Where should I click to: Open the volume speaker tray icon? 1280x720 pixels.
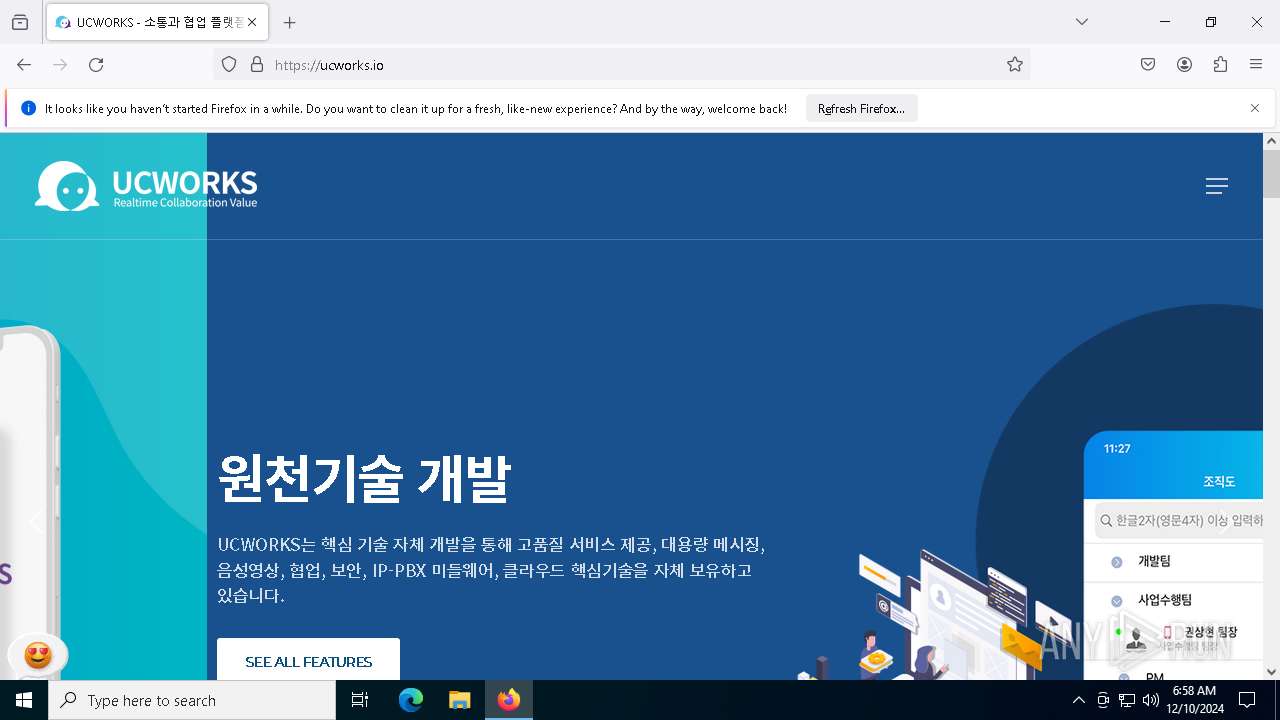click(1151, 700)
